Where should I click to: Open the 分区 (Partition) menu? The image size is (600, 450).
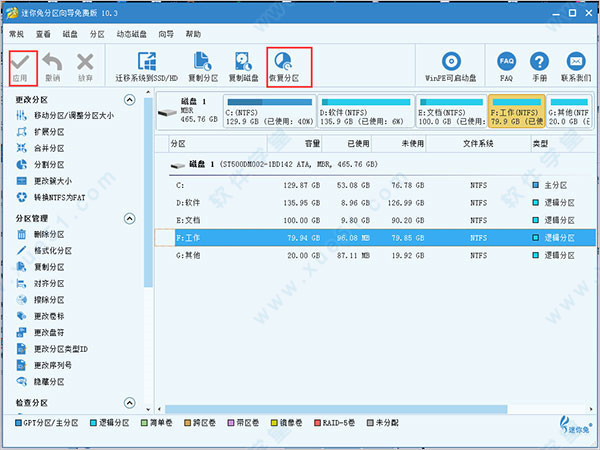coord(97,34)
